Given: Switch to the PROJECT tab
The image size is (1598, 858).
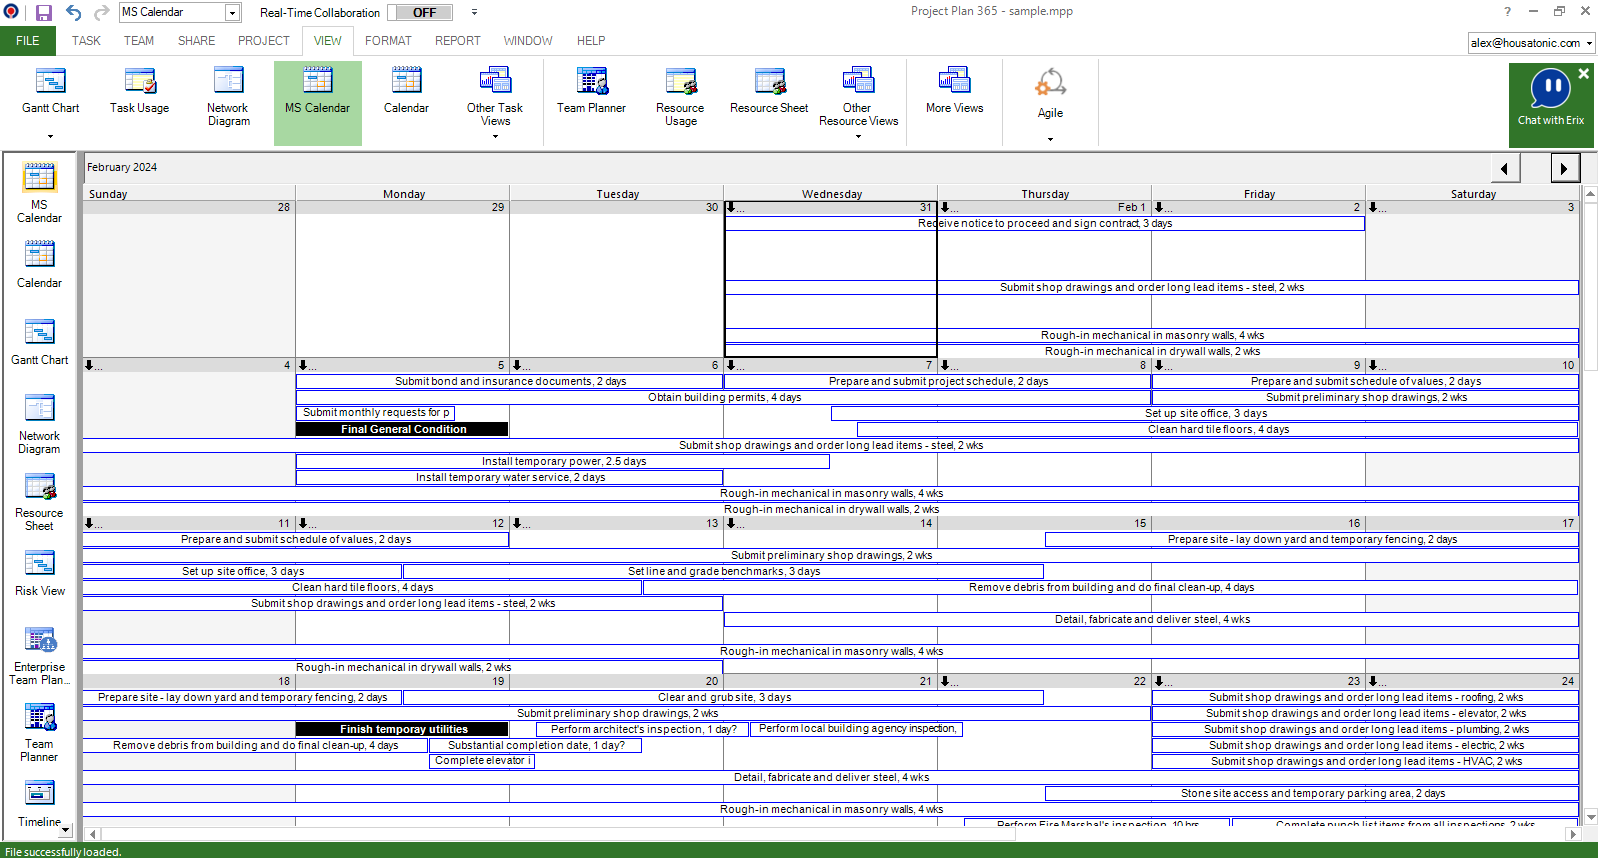Looking at the screenshot, I should click(x=263, y=41).
